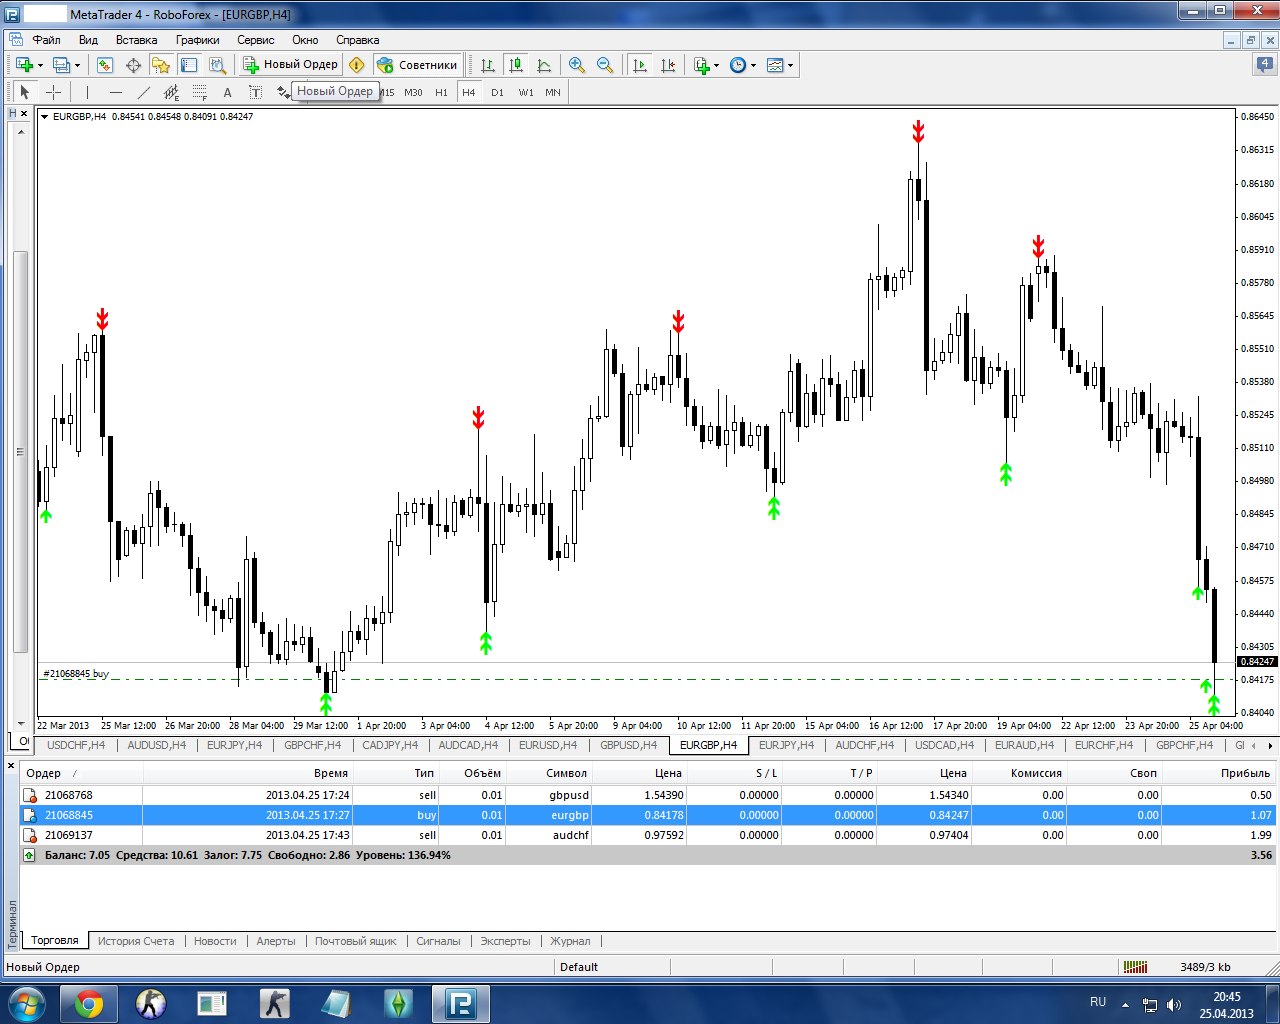Select the crosshair cursor tool
Image resolution: width=1280 pixels, height=1024 pixels.
tap(54, 92)
